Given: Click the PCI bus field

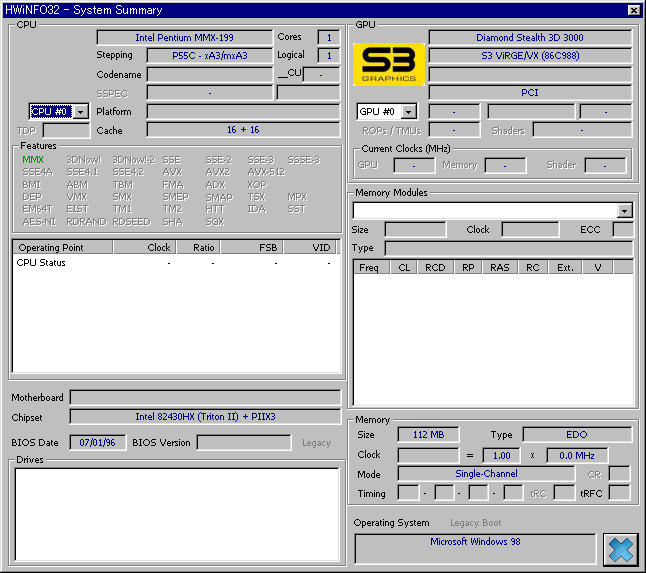Looking at the screenshot, I should (x=530, y=93).
